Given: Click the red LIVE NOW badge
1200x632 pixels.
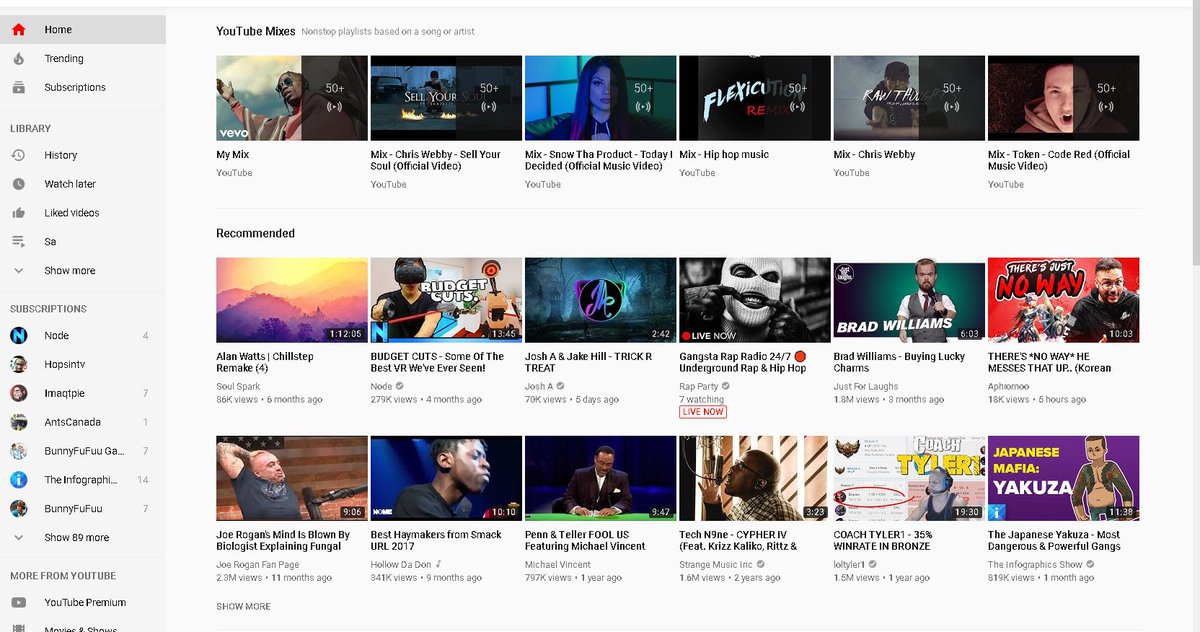Looking at the screenshot, I should coord(703,412).
